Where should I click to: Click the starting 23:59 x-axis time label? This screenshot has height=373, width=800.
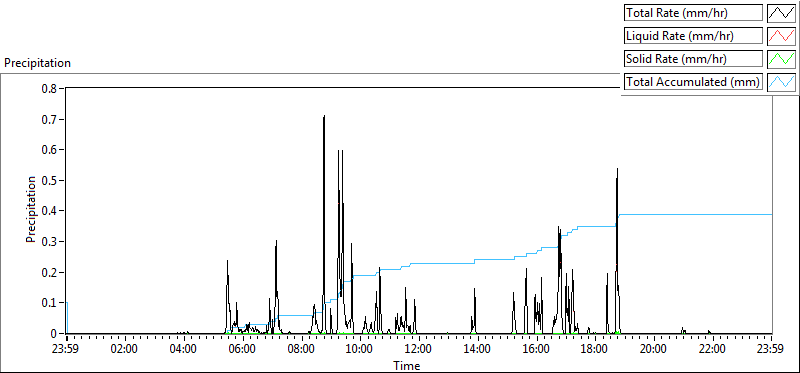pyautogui.click(x=67, y=350)
